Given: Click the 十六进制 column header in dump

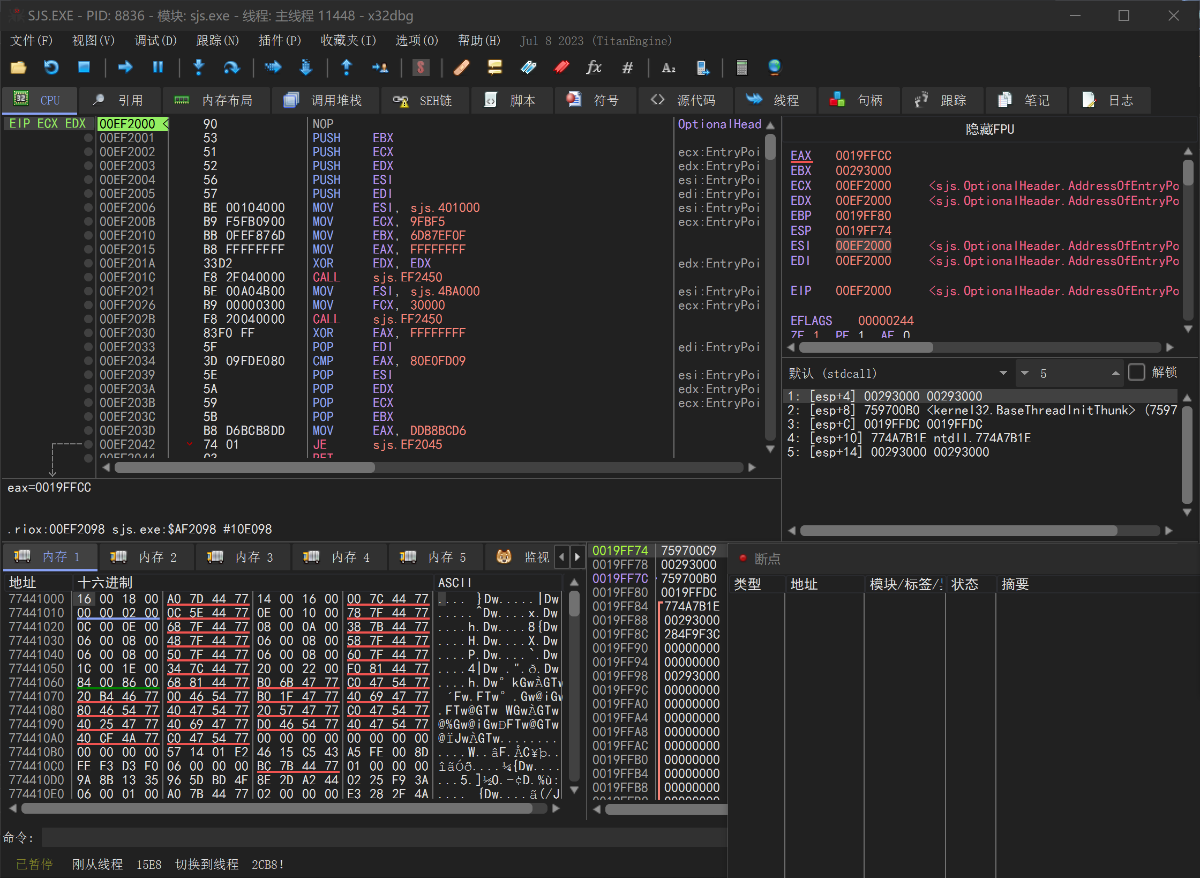Looking at the screenshot, I should [105, 583].
